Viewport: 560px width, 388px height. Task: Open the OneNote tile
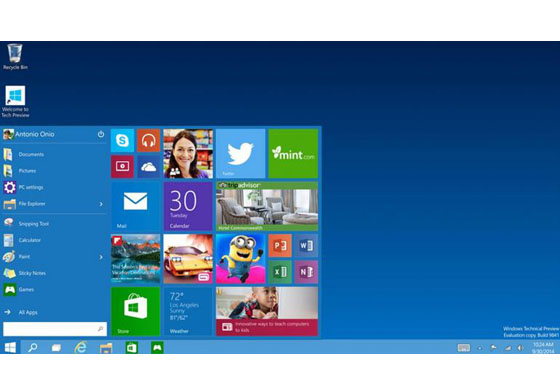(x=306, y=272)
